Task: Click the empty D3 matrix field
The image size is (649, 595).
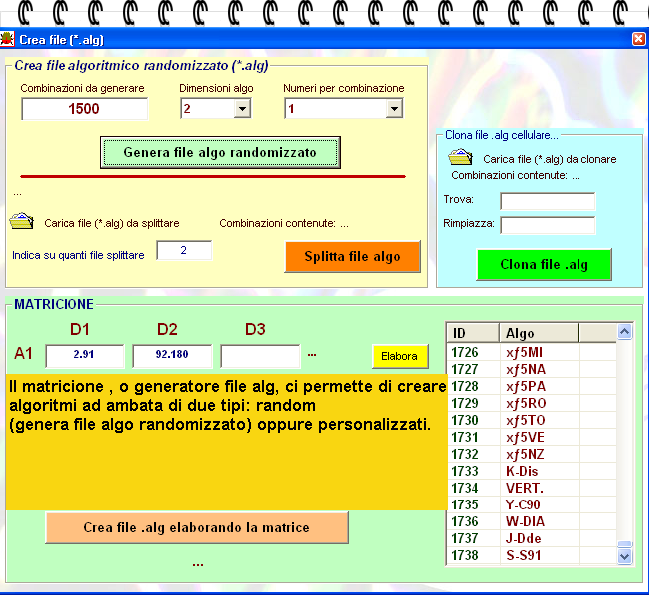Action: tap(260, 356)
